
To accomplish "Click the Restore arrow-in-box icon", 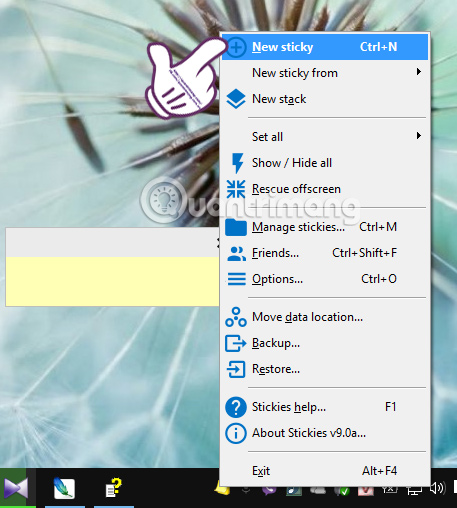I will (x=236, y=369).
